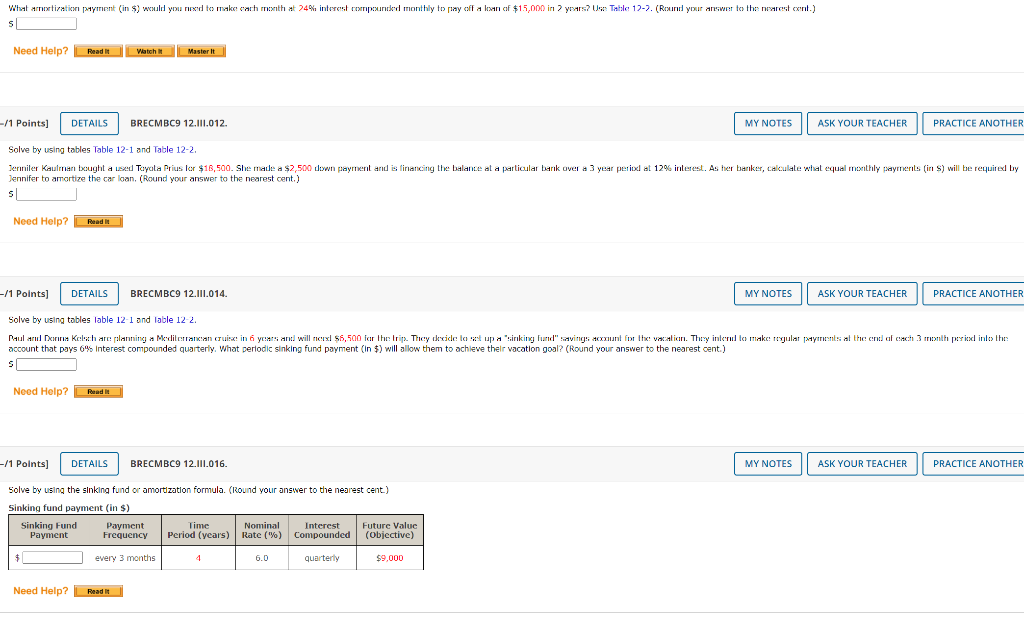Click the BRECMBC9 12.III.016. question code
1024x629 pixels.
pos(179,464)
